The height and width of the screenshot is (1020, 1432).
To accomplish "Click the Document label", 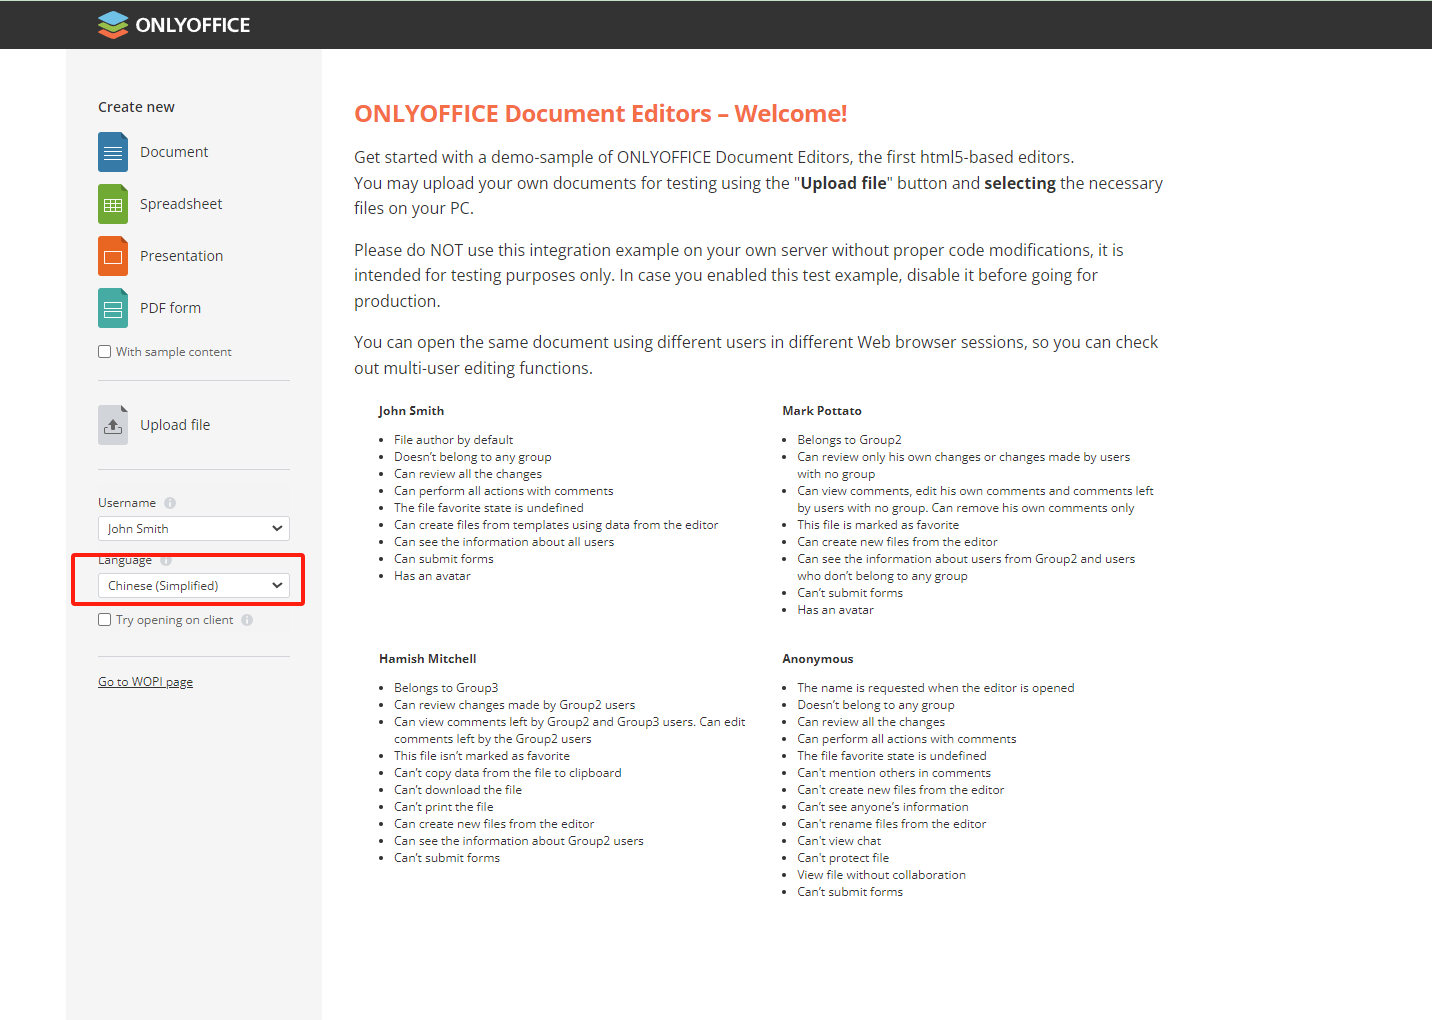I will 174,152.
